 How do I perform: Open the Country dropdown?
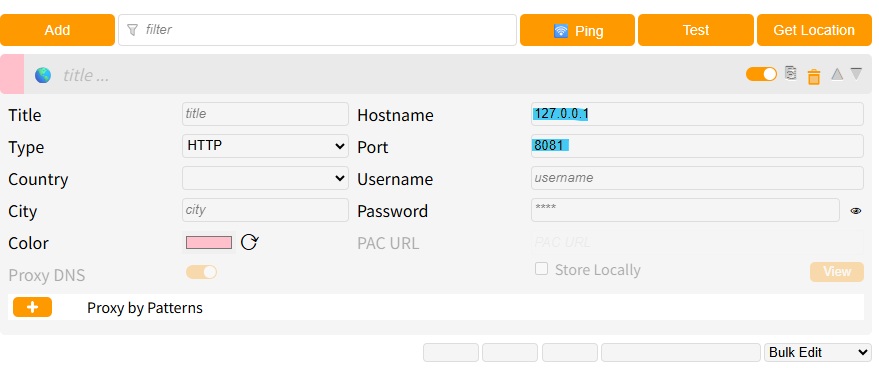(265, 178)
